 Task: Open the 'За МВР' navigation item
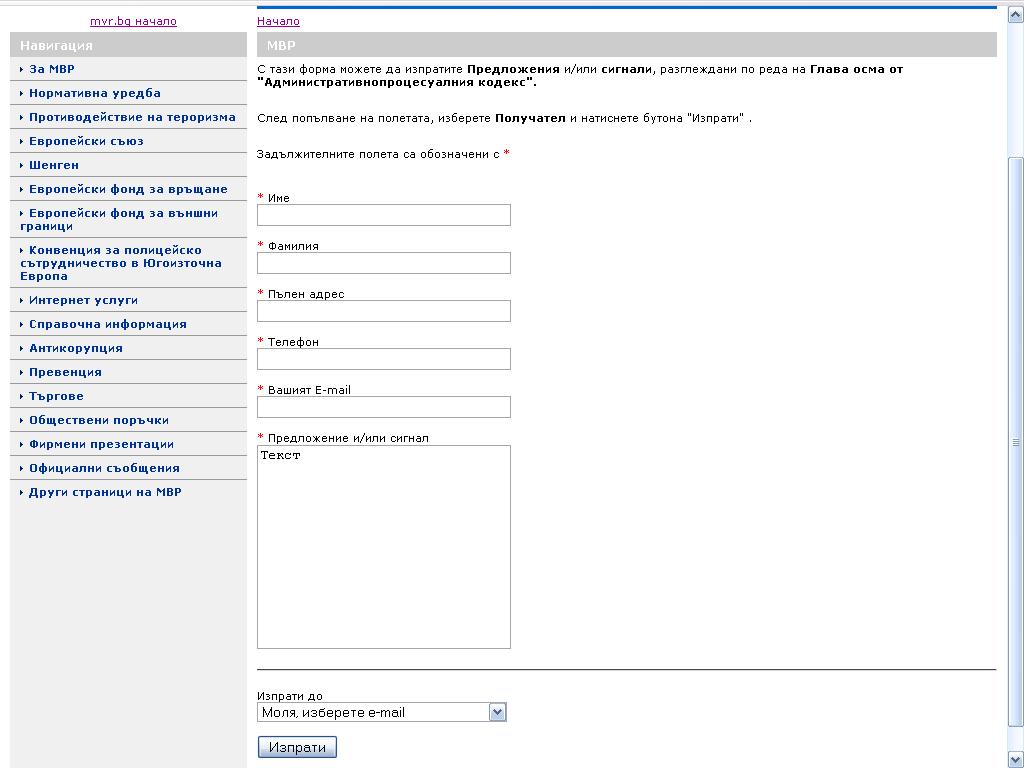click(x=52, y=69)
